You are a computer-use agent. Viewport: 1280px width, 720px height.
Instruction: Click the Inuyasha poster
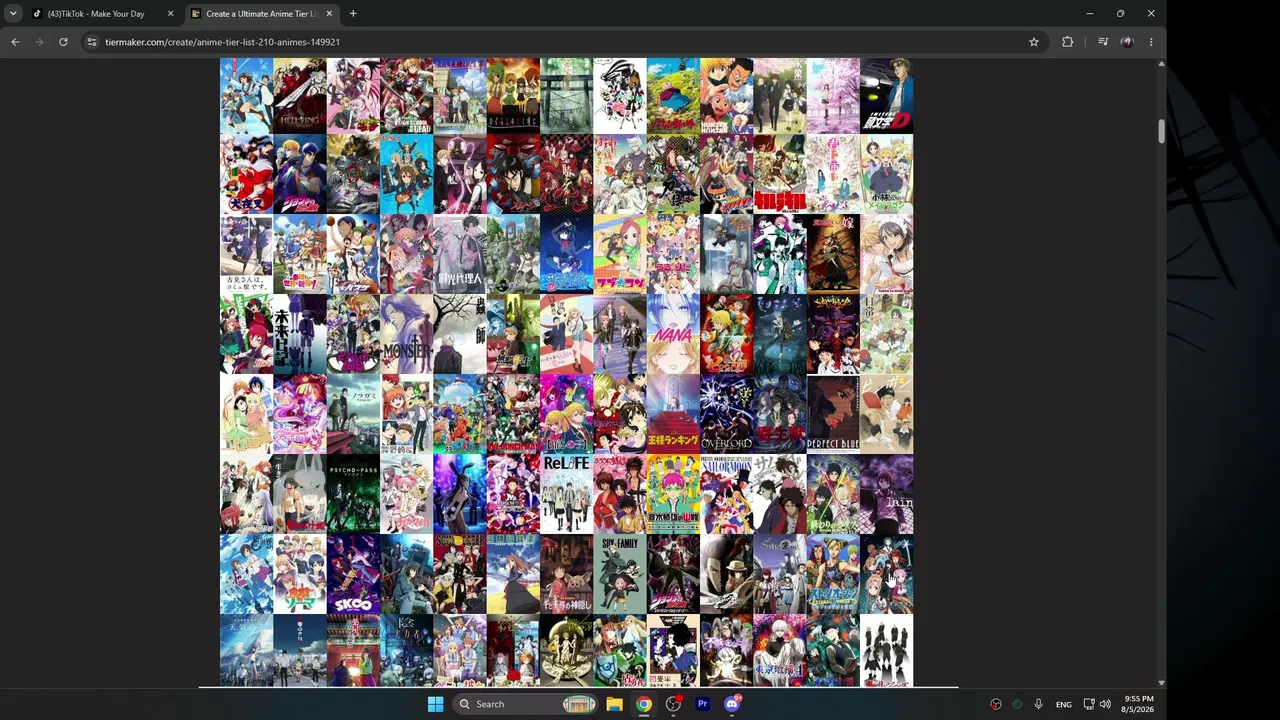(x=247, y=175)
